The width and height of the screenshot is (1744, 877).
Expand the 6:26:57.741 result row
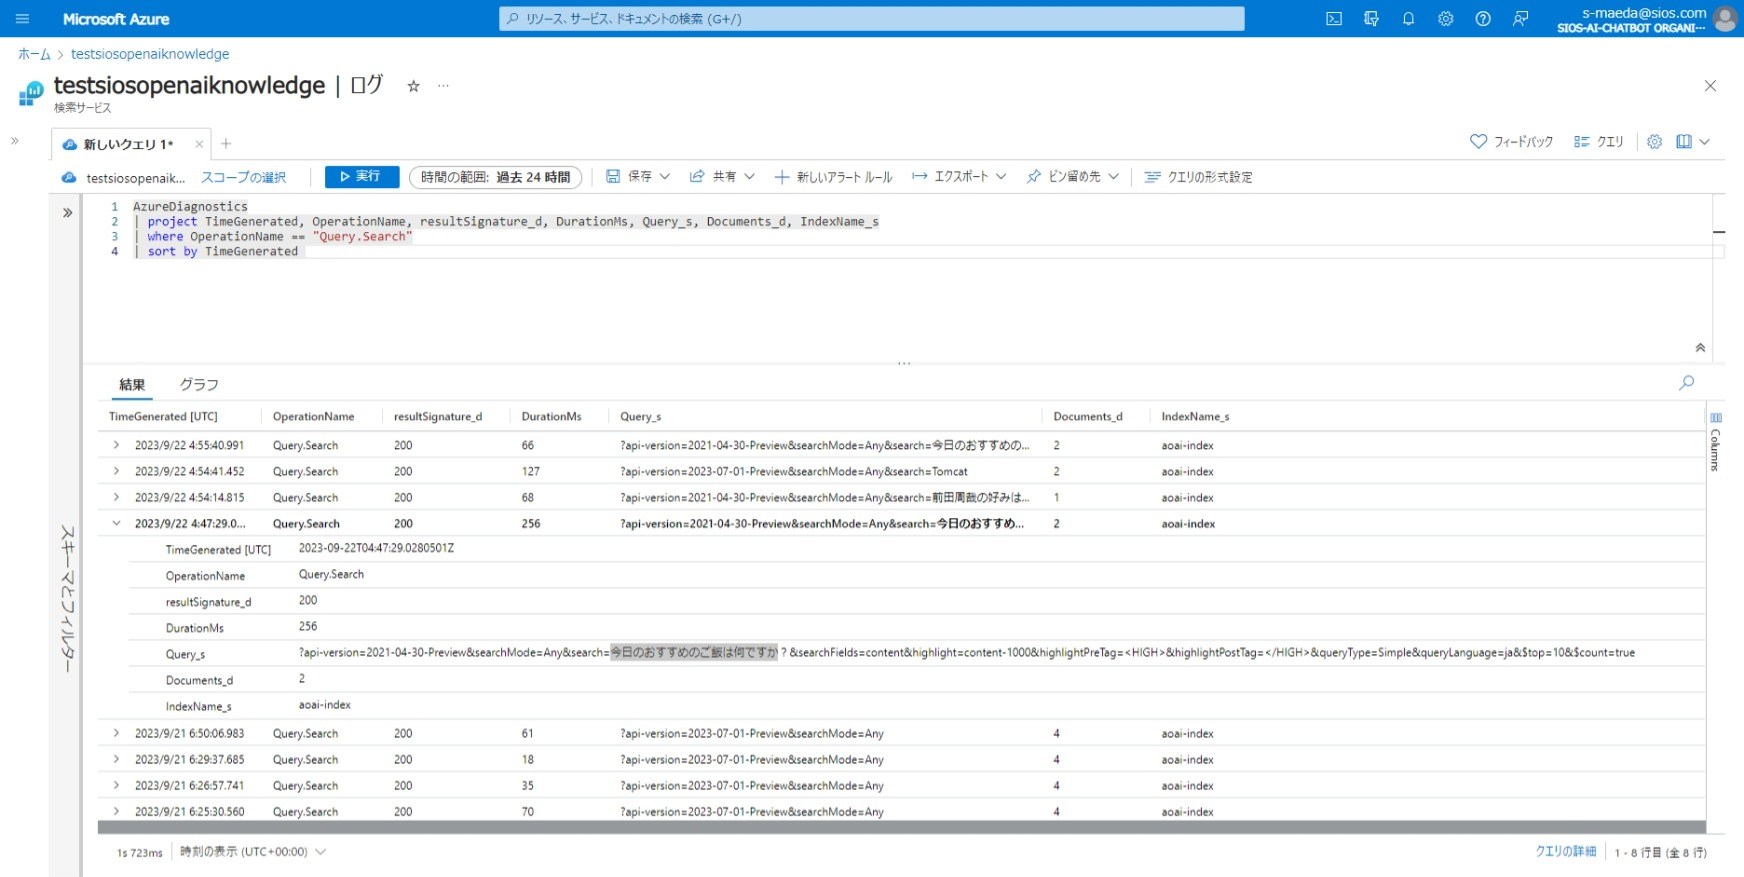(x=116, y=785)
